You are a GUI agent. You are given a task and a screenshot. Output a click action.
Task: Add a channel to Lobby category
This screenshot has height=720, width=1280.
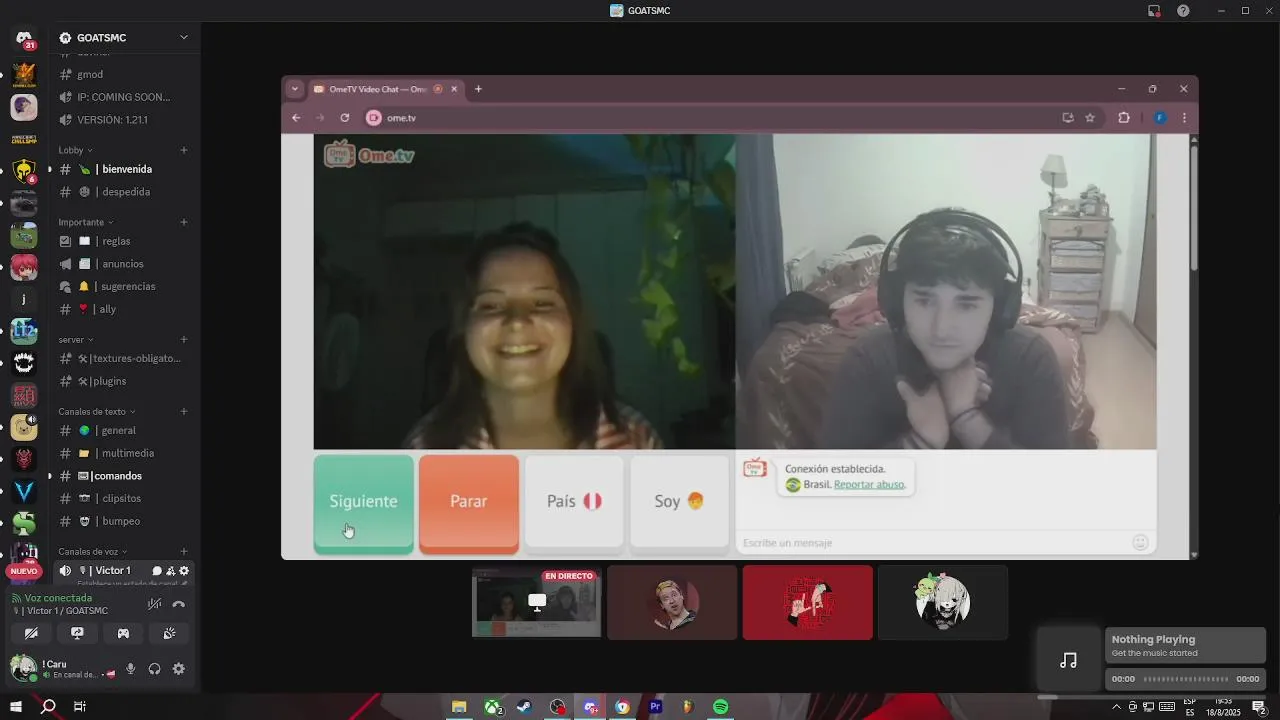(184, 150)
